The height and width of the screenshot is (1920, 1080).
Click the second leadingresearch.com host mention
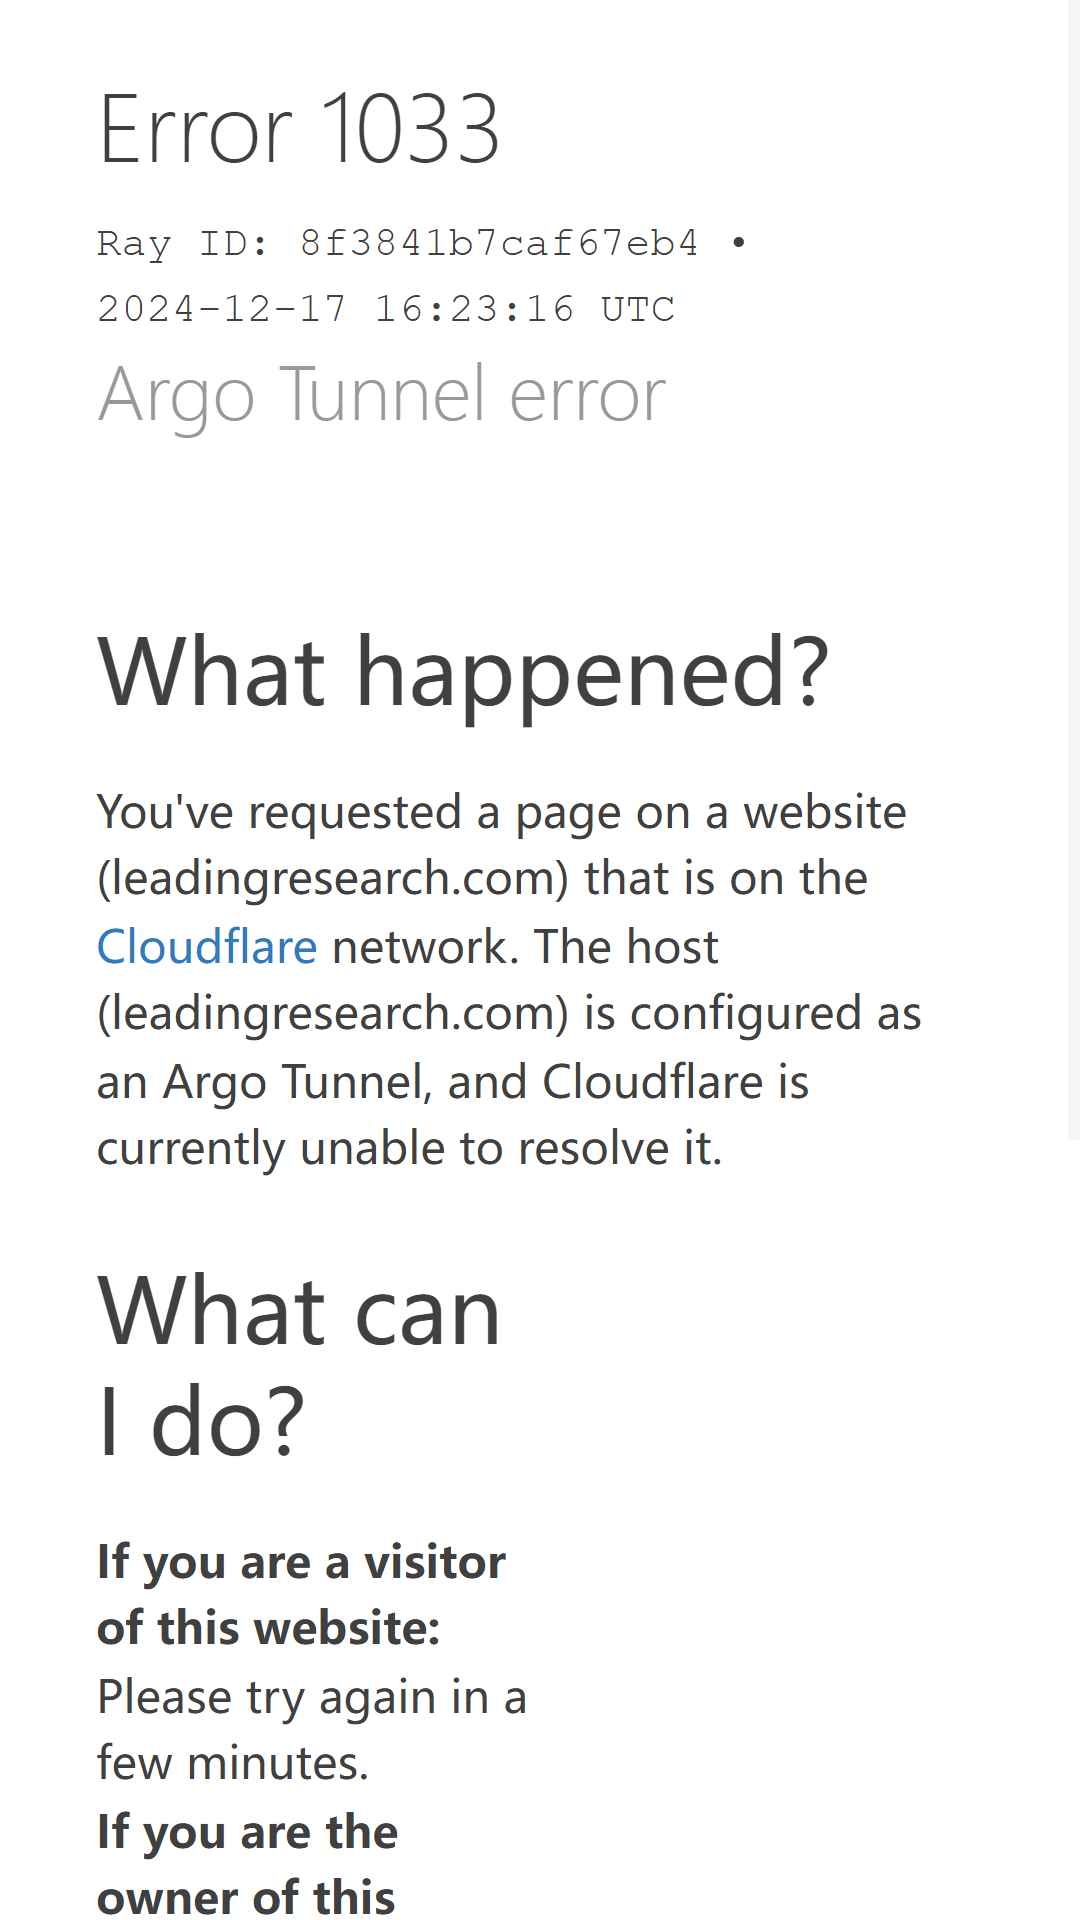pyautogui.click(x=333, y=1013)
